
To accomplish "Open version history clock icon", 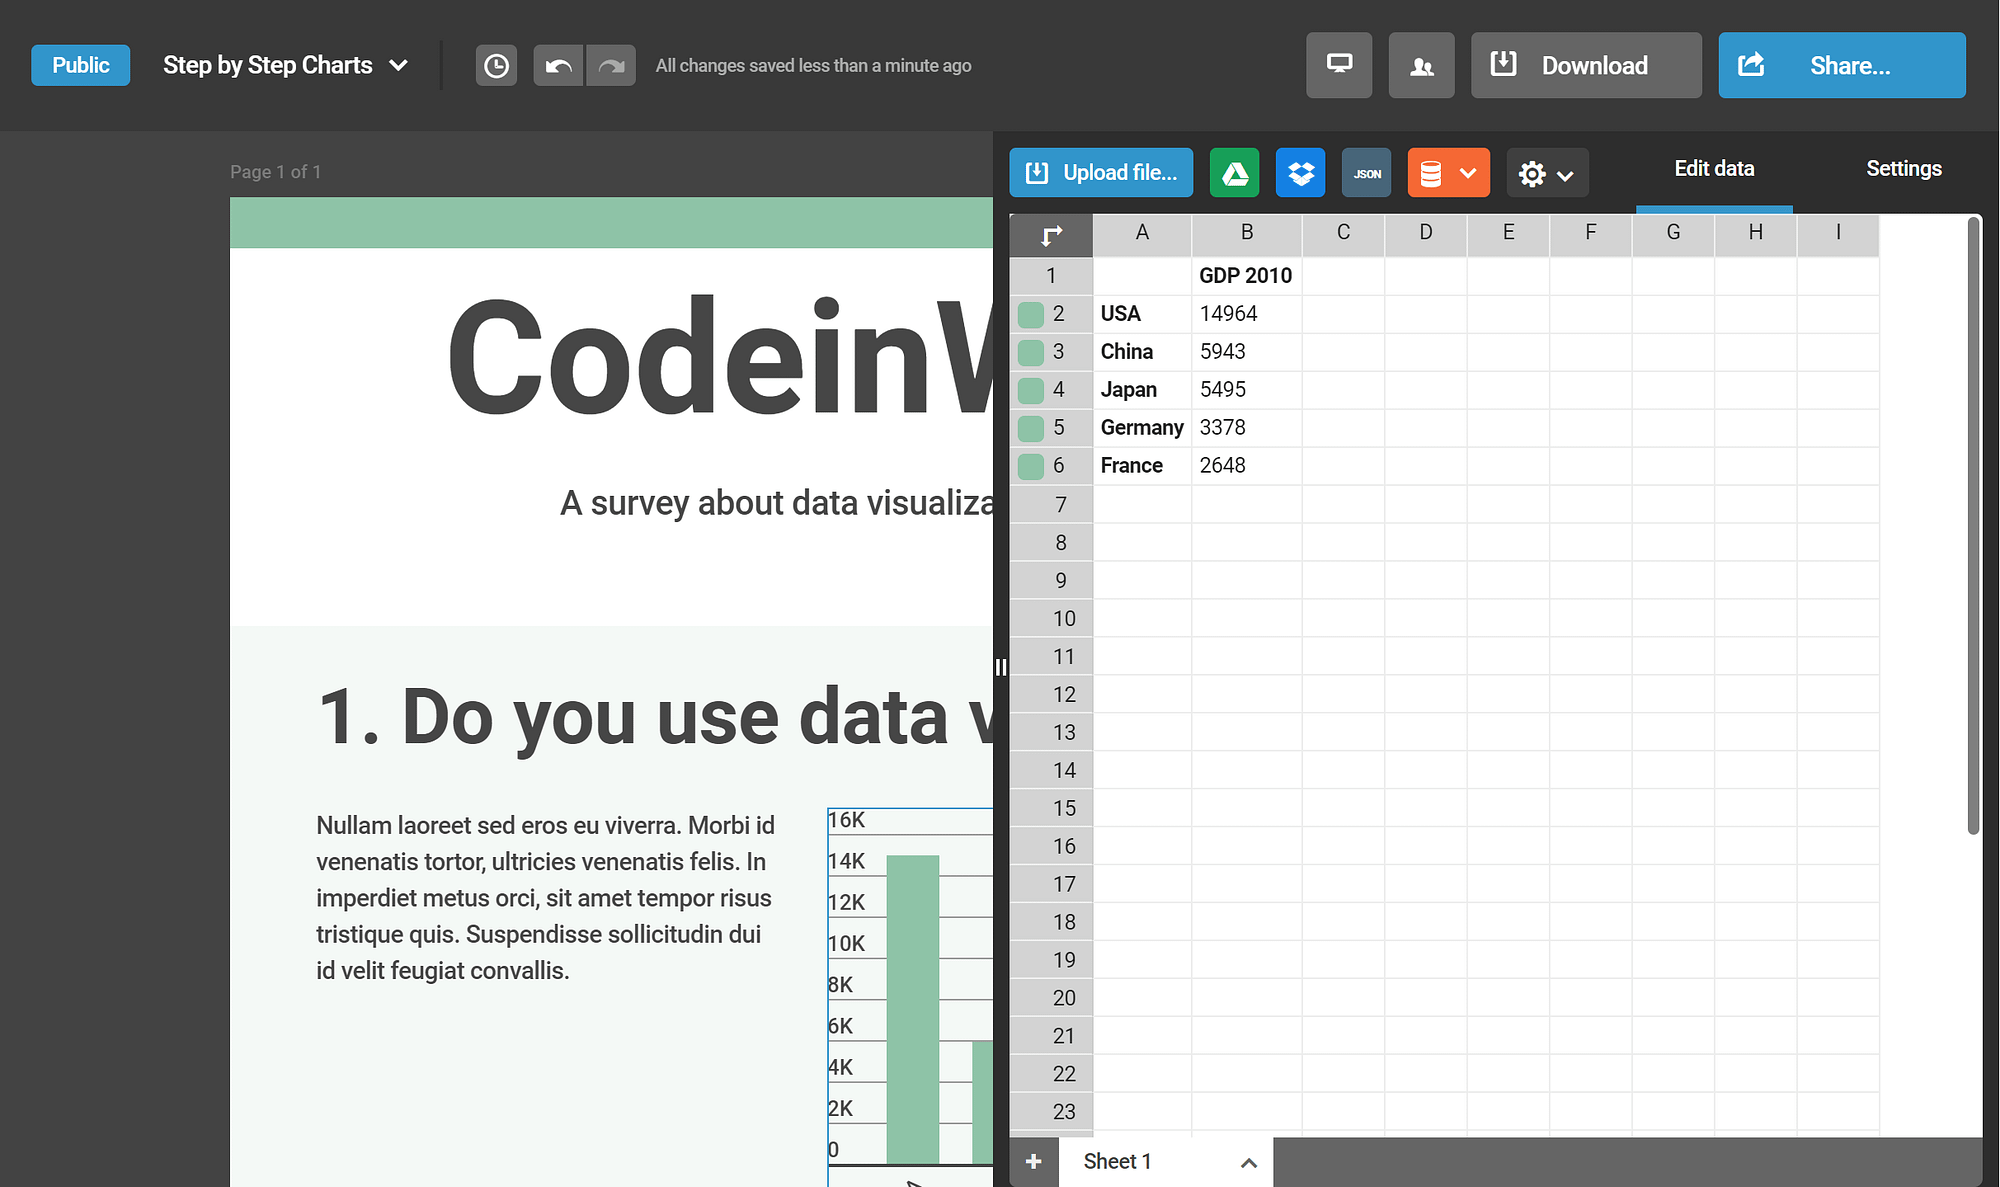I will [496, 66].
